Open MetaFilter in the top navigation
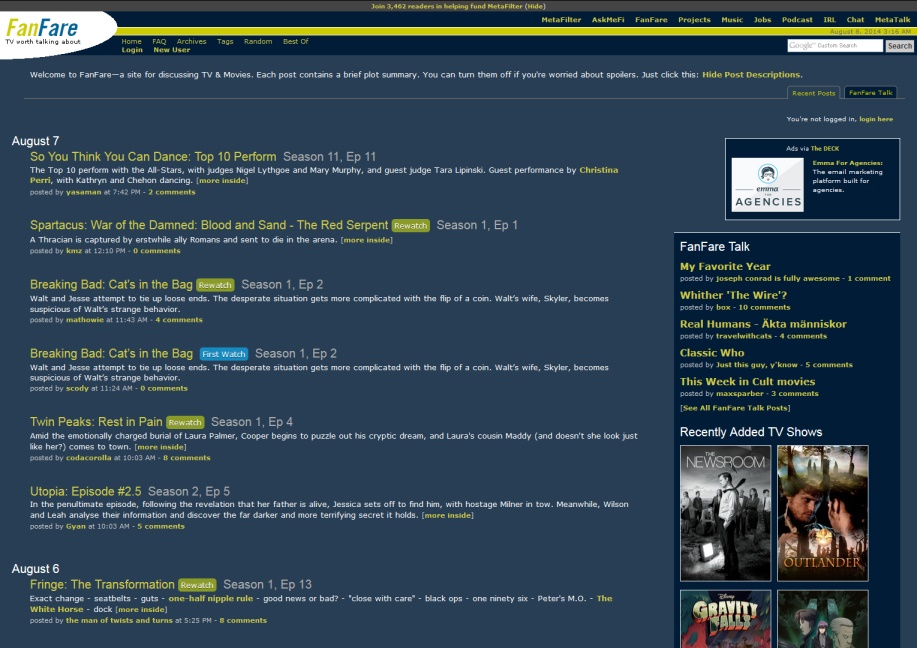 point(561,20)
